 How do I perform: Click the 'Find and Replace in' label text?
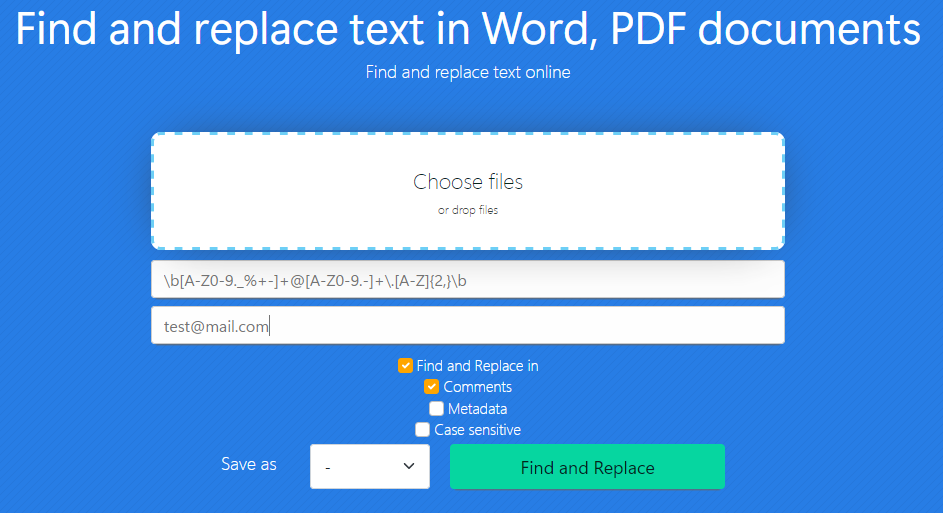477,366
